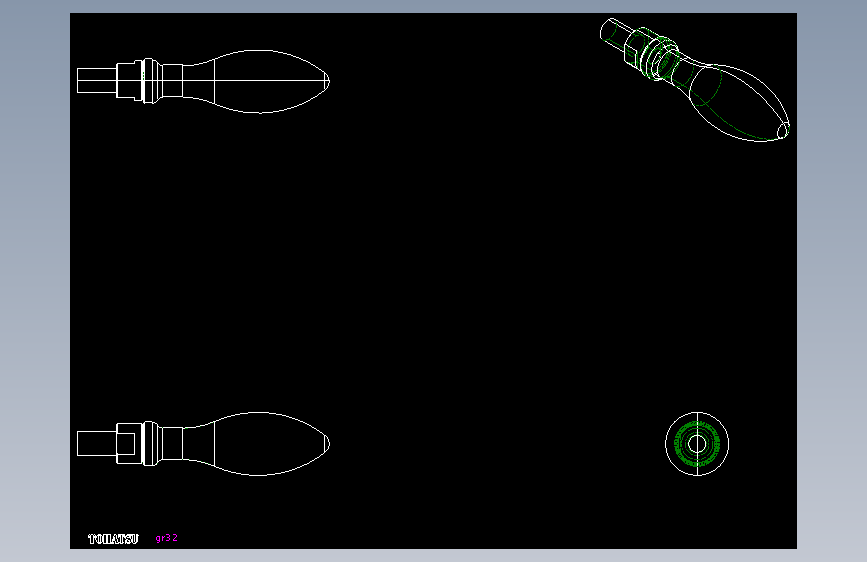This screenshot has width=867, height=562.
Task: Click the white TOHATSU text label
Action: 113,539
